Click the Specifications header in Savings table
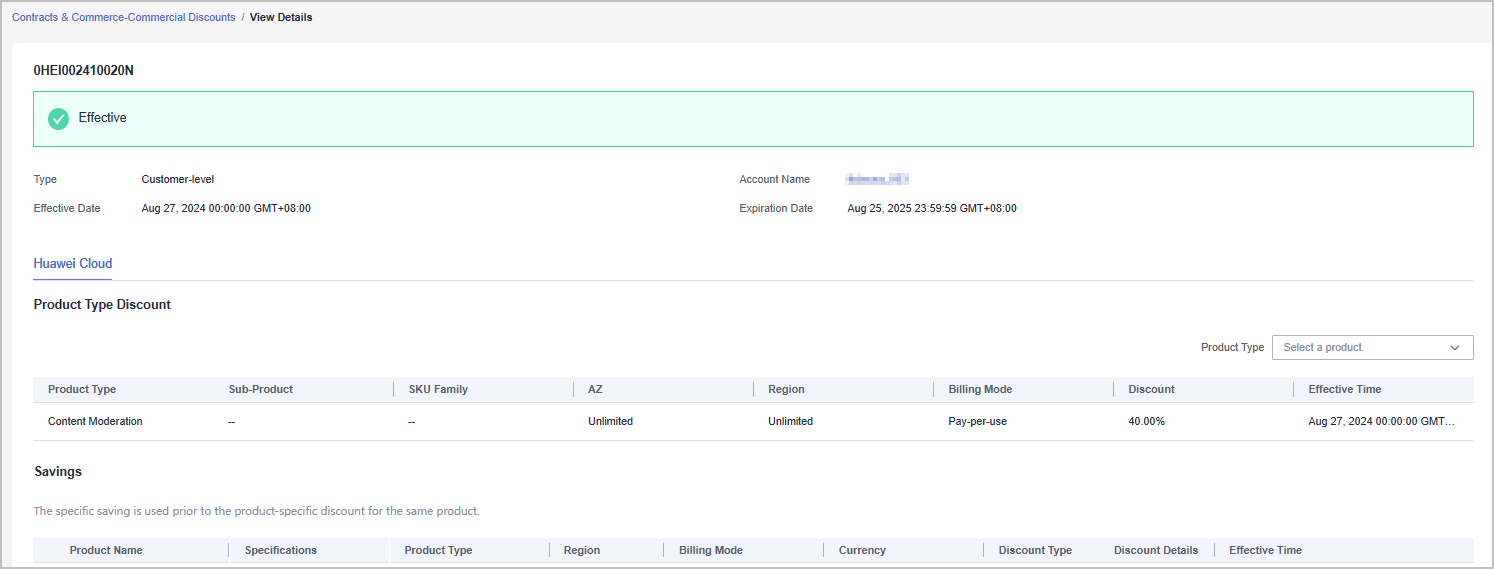 tap(281, 550)
